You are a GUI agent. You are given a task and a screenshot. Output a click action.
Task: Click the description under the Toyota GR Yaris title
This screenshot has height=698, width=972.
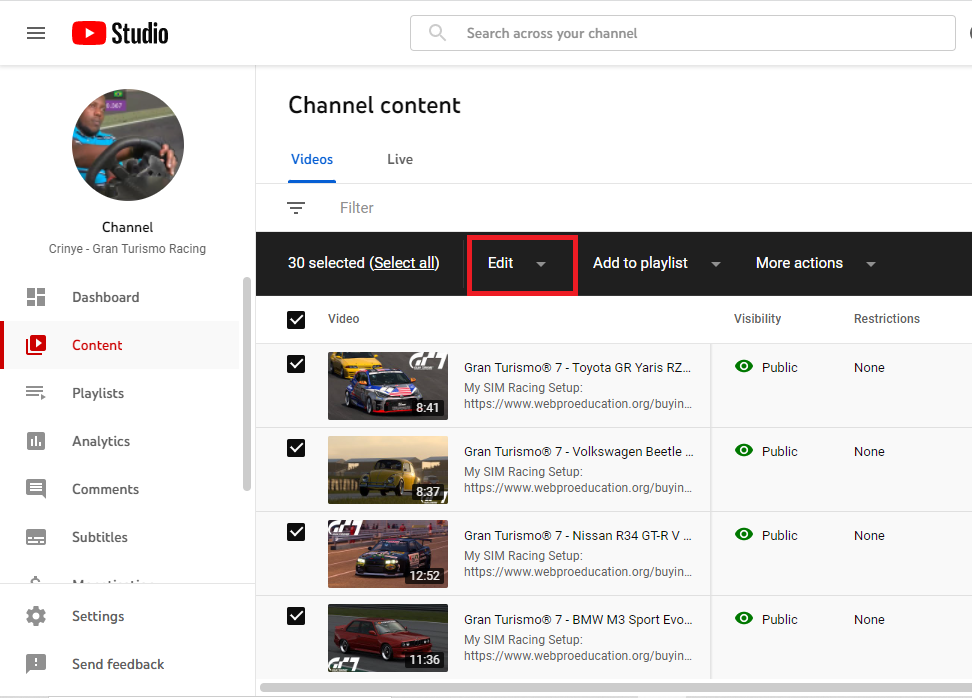578,395
